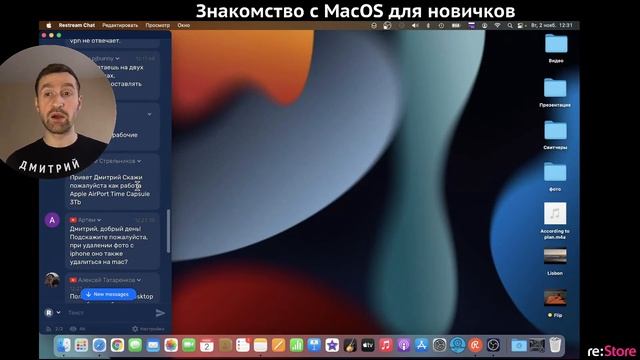The width and height of the screenshot is (640, 360).
Task: Open App Store from the Dock
Action: click(x=422, y=345)
